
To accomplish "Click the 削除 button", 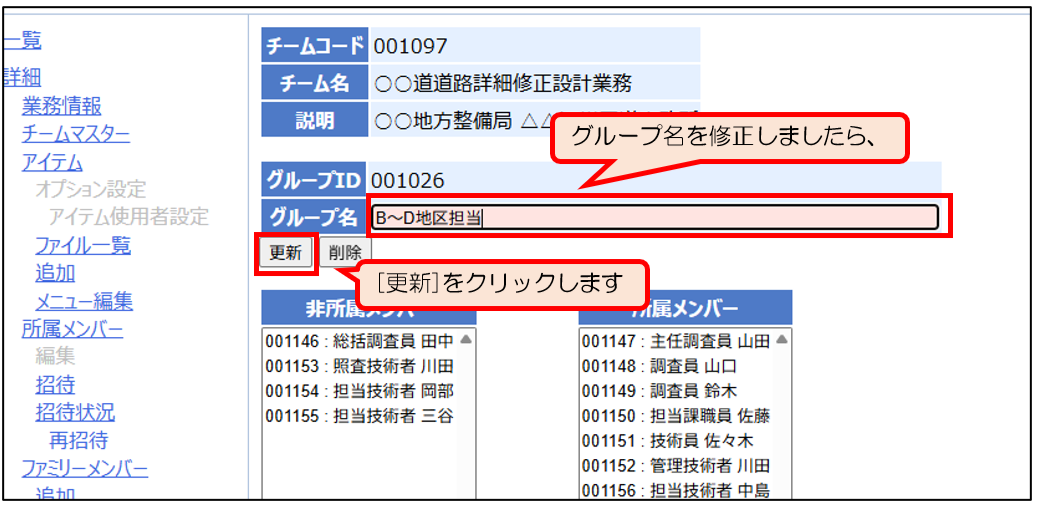I will (x=345, y=253).
